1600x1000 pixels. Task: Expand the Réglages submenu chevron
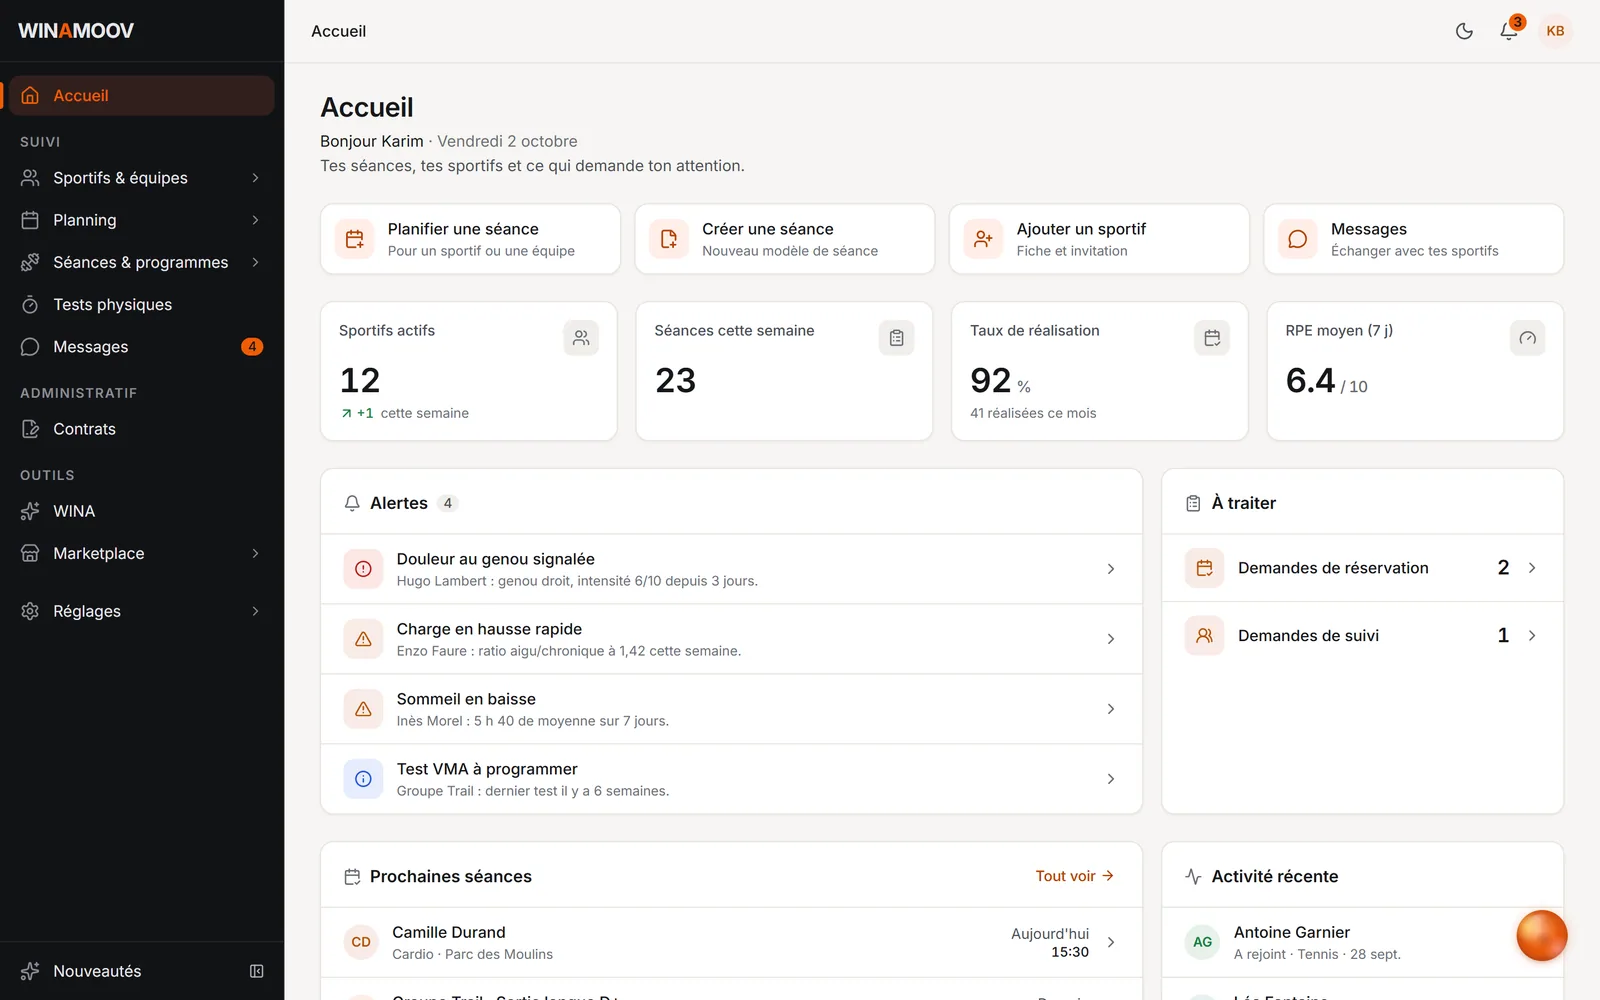click(x=256, y=611)
